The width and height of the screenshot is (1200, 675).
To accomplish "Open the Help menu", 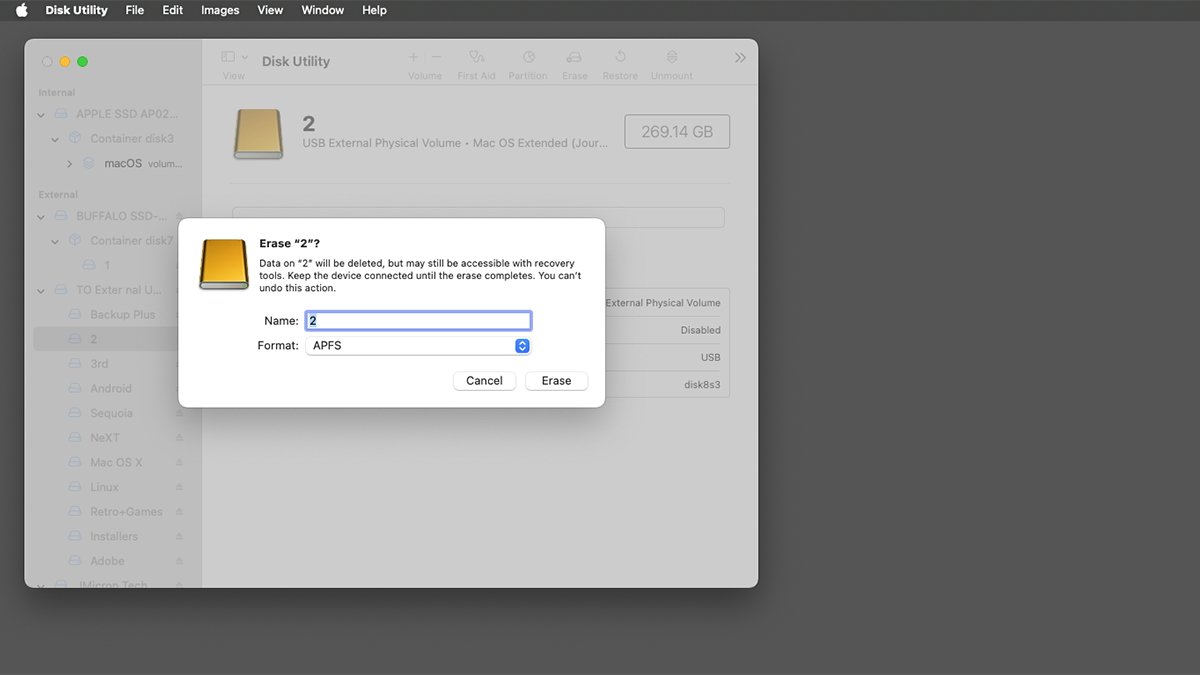I will 374,10.
